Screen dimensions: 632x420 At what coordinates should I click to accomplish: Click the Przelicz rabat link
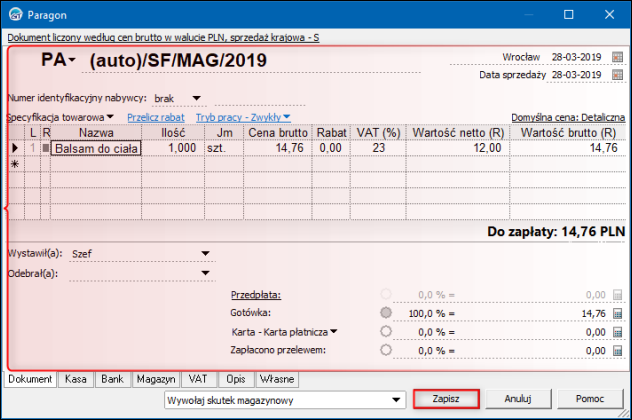[x=156, y=117]
